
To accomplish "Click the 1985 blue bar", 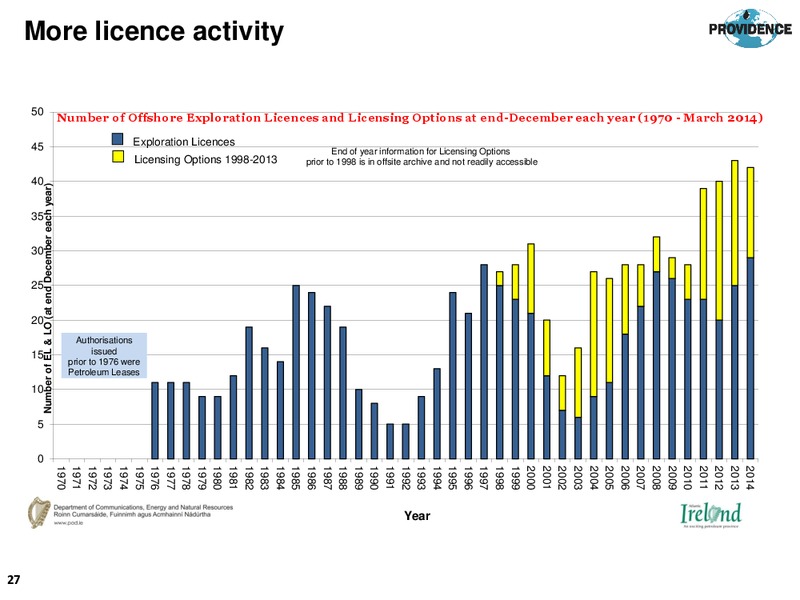I will (296, 372).
